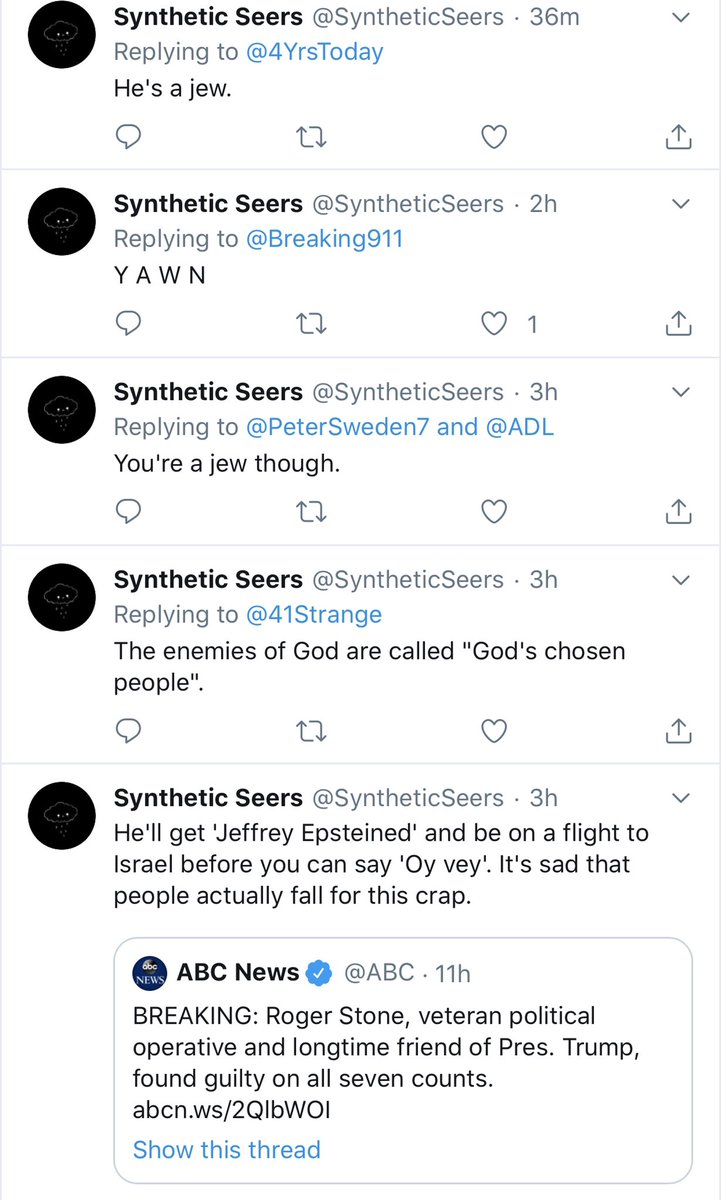Reply to the "He's a jew." tweet
The image size is (721, 1200).
(x=127, y=137)
